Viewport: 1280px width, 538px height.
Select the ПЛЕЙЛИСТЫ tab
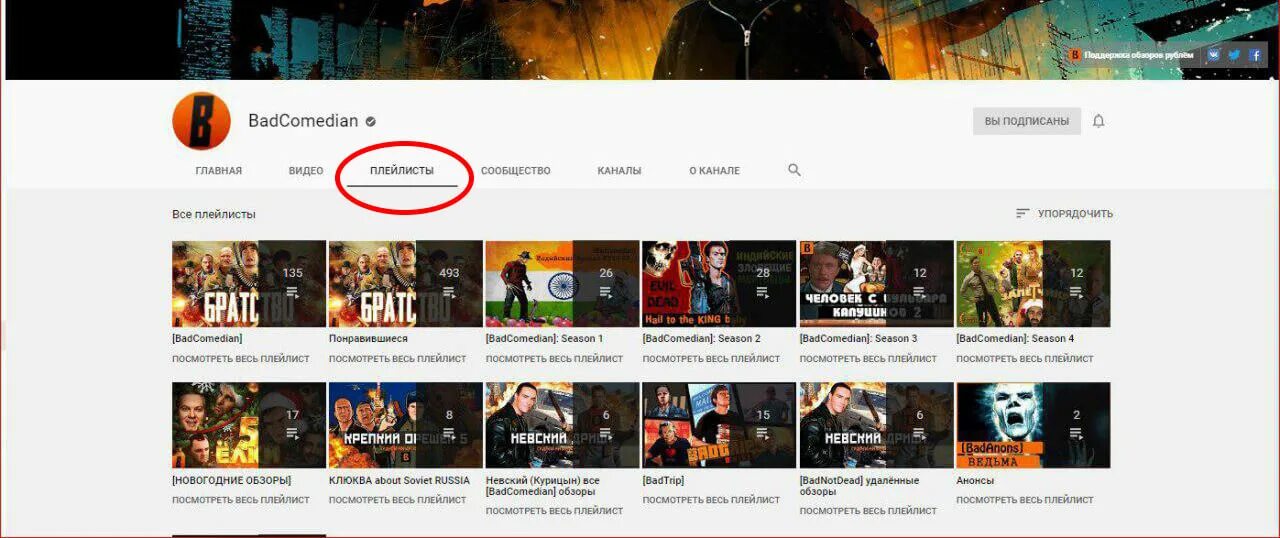pyautogui.click(x=402, y=171)
